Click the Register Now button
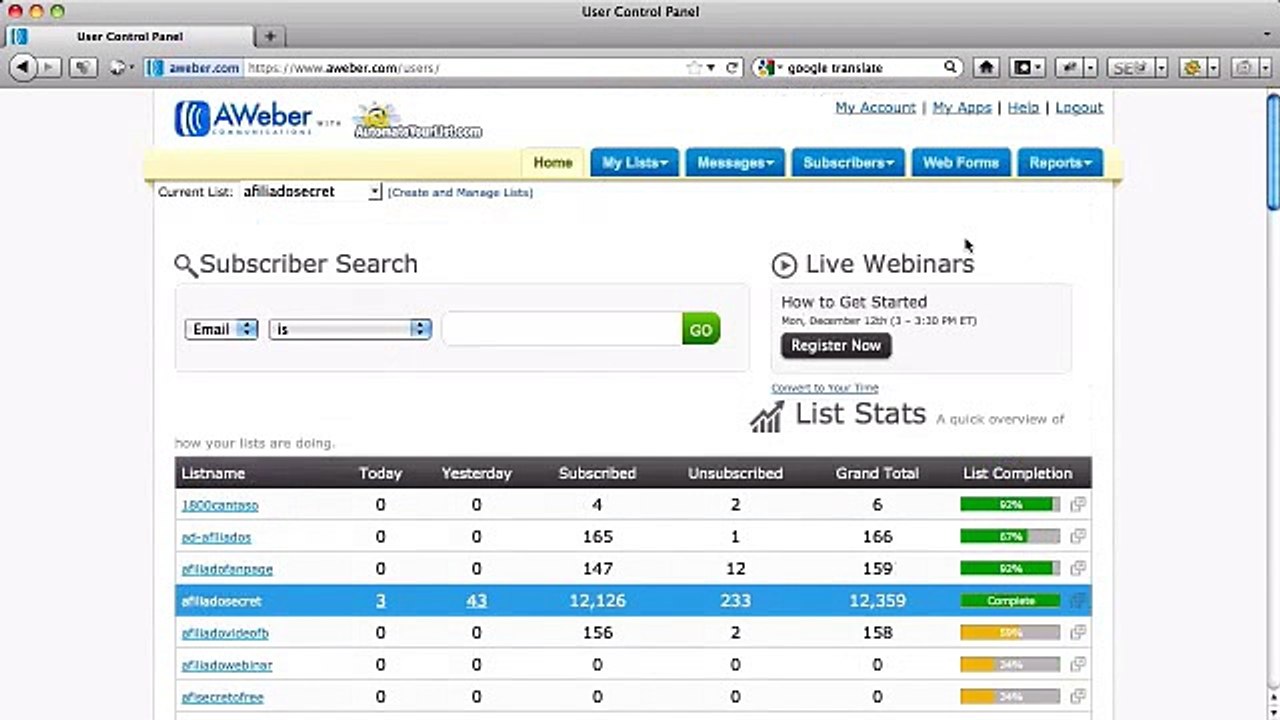1280x720 pixels. pyautogui.click(x=836, y=346)
